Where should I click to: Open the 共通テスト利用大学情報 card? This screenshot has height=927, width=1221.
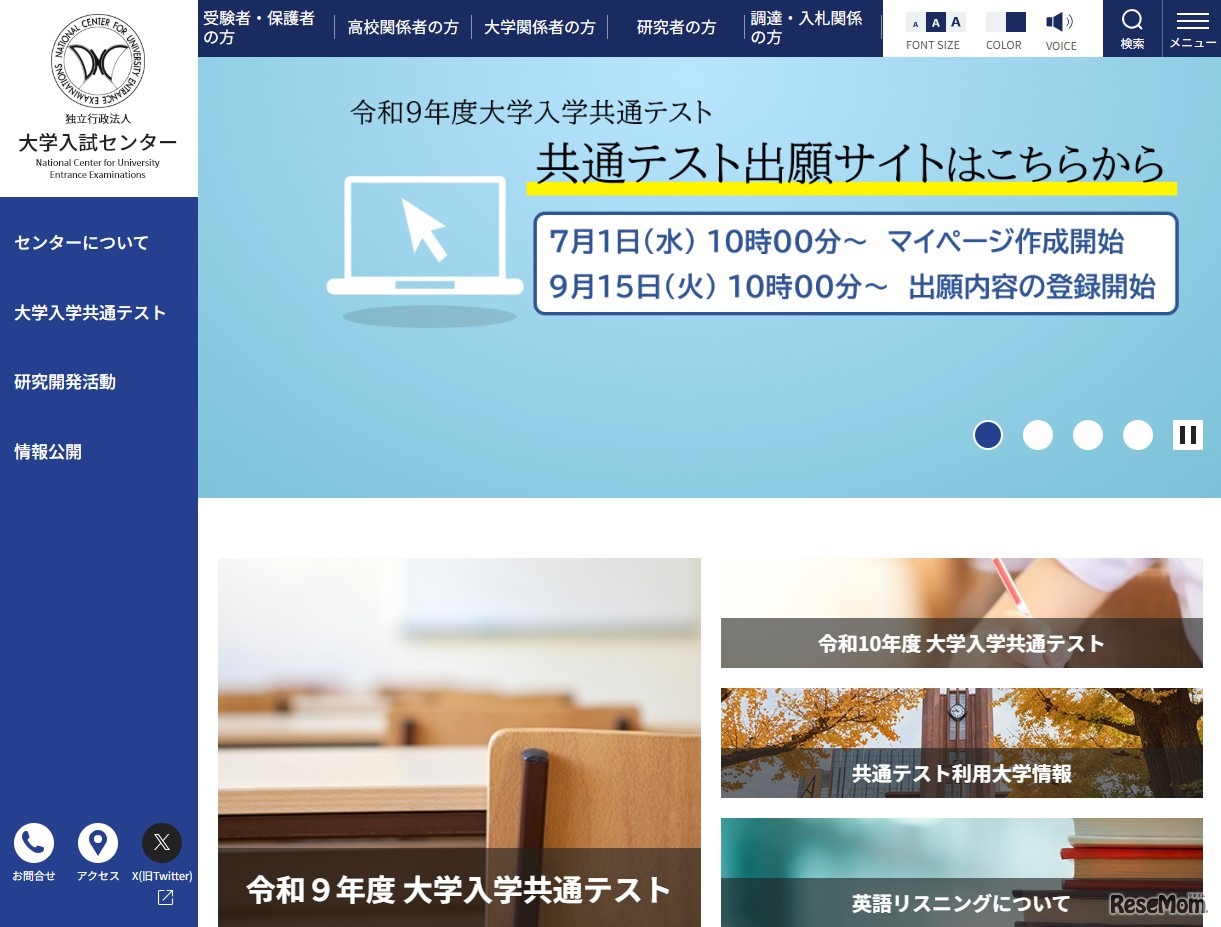coord(961,743)
